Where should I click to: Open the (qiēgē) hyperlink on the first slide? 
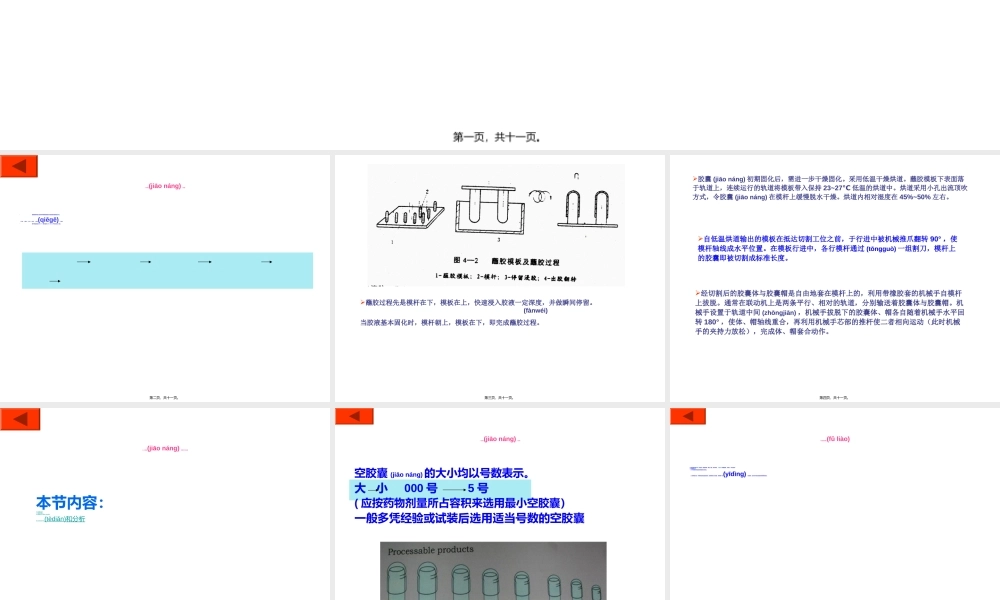point(50,220)
